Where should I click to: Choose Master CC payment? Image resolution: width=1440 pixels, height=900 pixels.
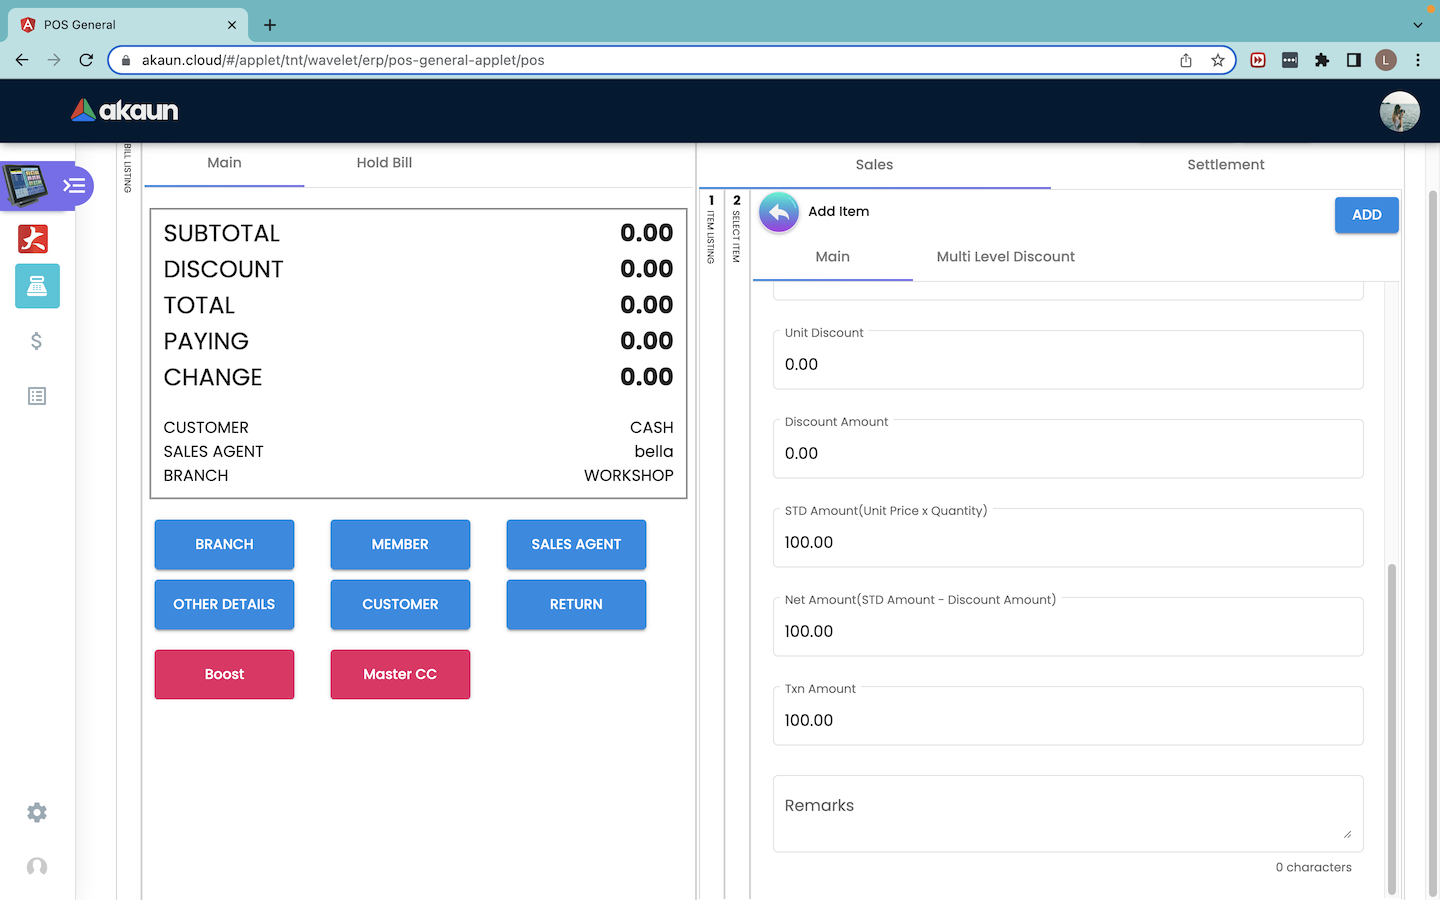click(400, 674)
